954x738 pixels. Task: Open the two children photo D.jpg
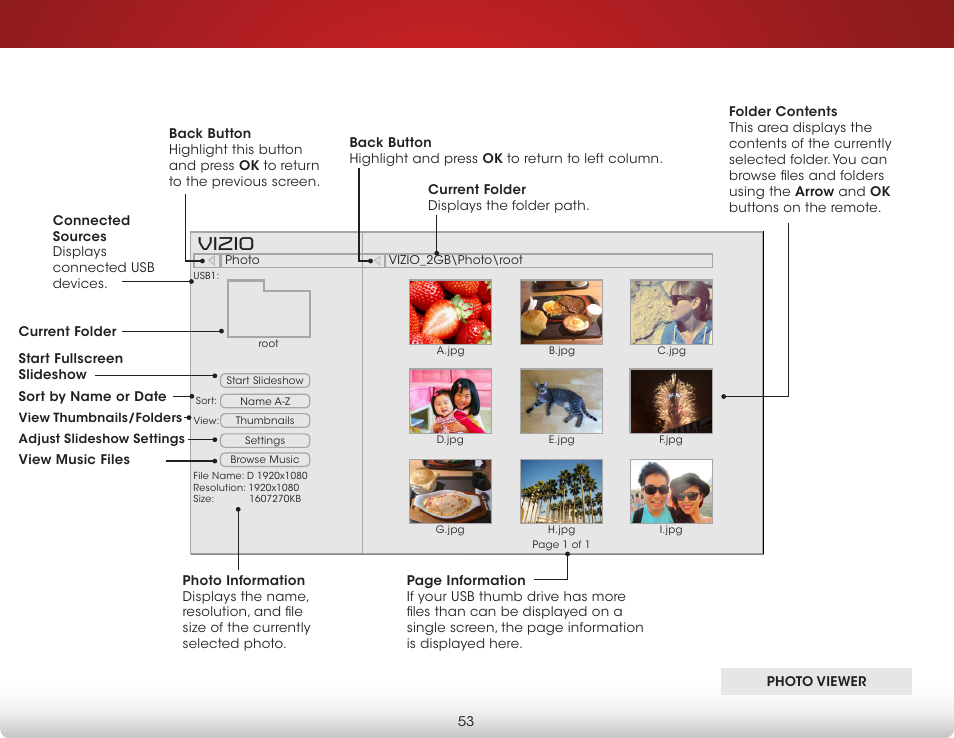tap(450, 401)
